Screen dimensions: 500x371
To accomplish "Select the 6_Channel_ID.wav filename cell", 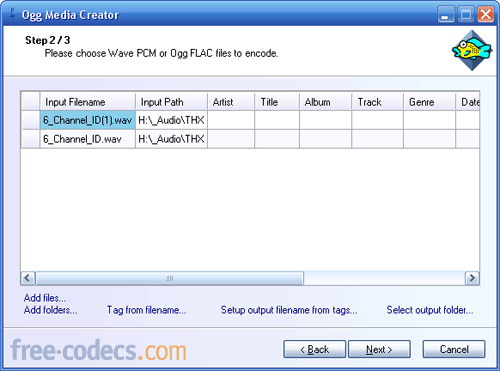I will click(x=88, y=139).
